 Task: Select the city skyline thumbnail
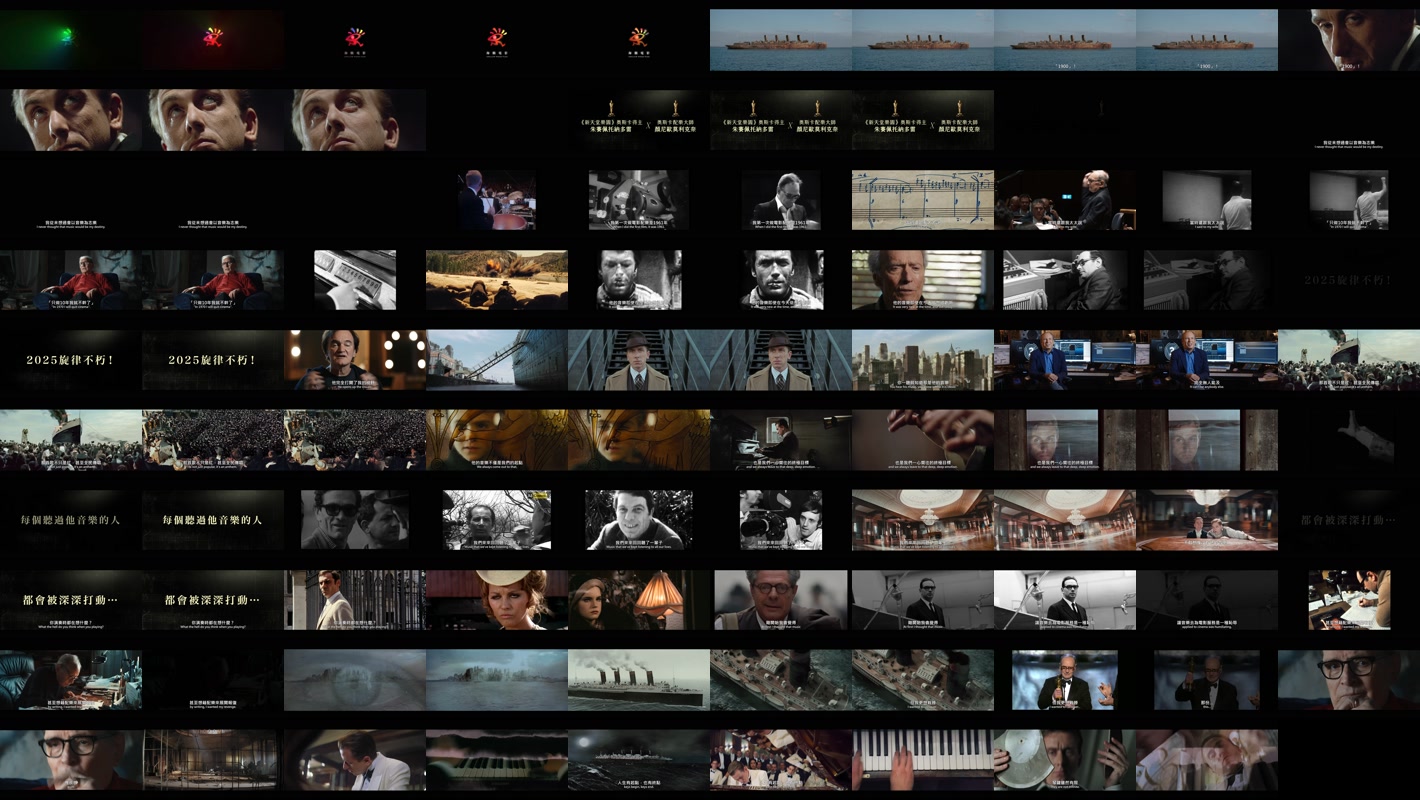click(922, 360)
